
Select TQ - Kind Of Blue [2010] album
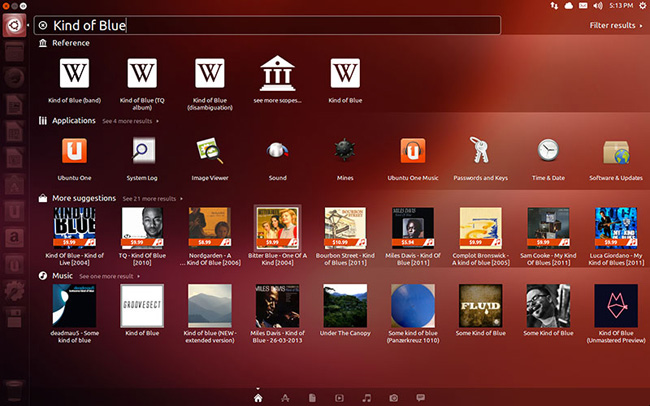point(142,227)
